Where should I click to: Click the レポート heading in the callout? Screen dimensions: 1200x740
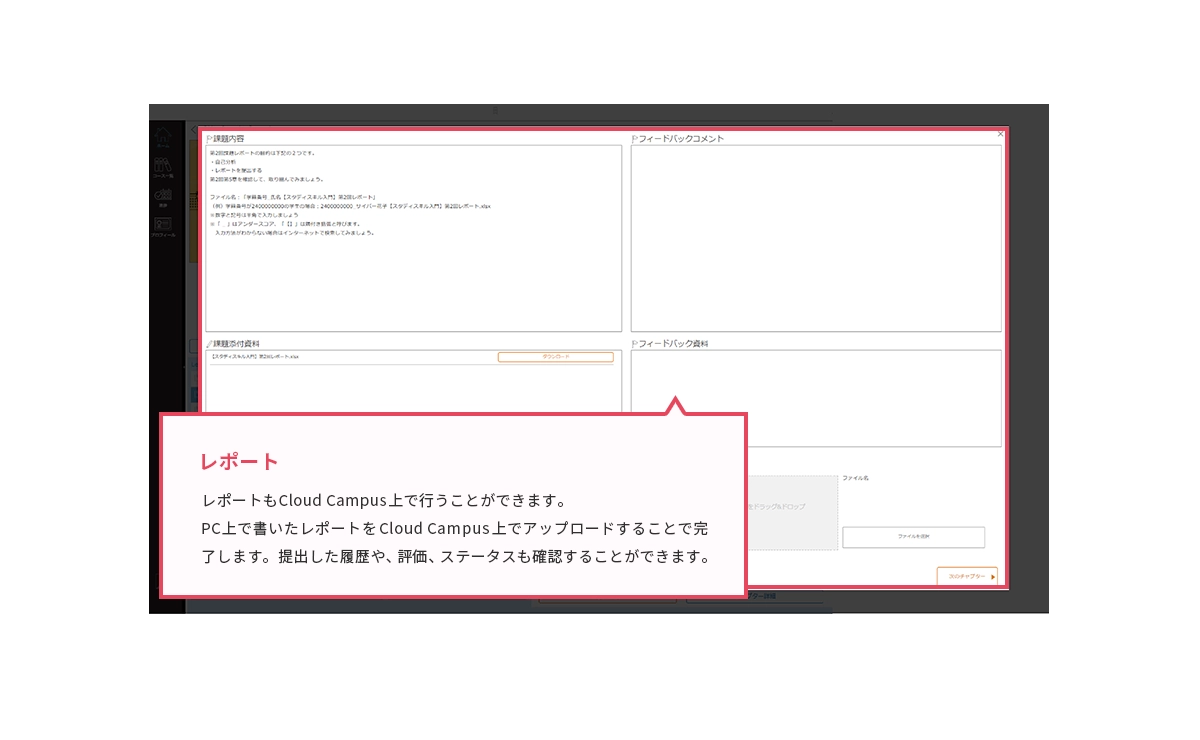coord(239,461)
